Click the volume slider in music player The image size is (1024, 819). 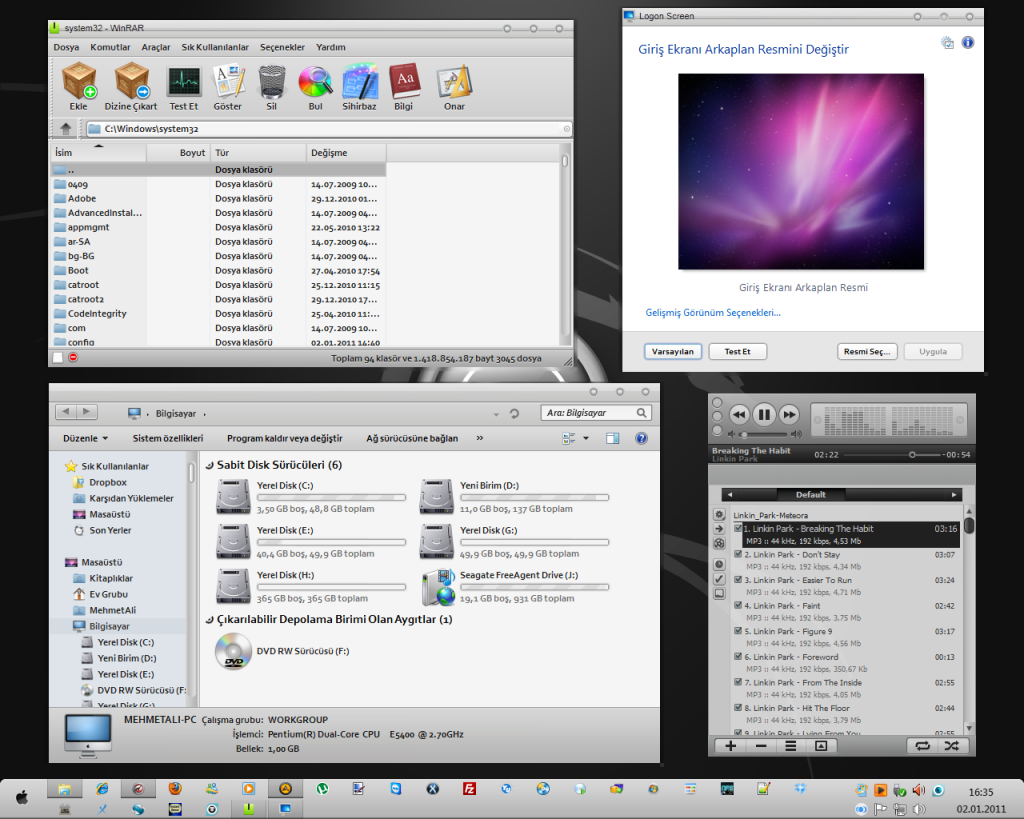coord(763,434)
